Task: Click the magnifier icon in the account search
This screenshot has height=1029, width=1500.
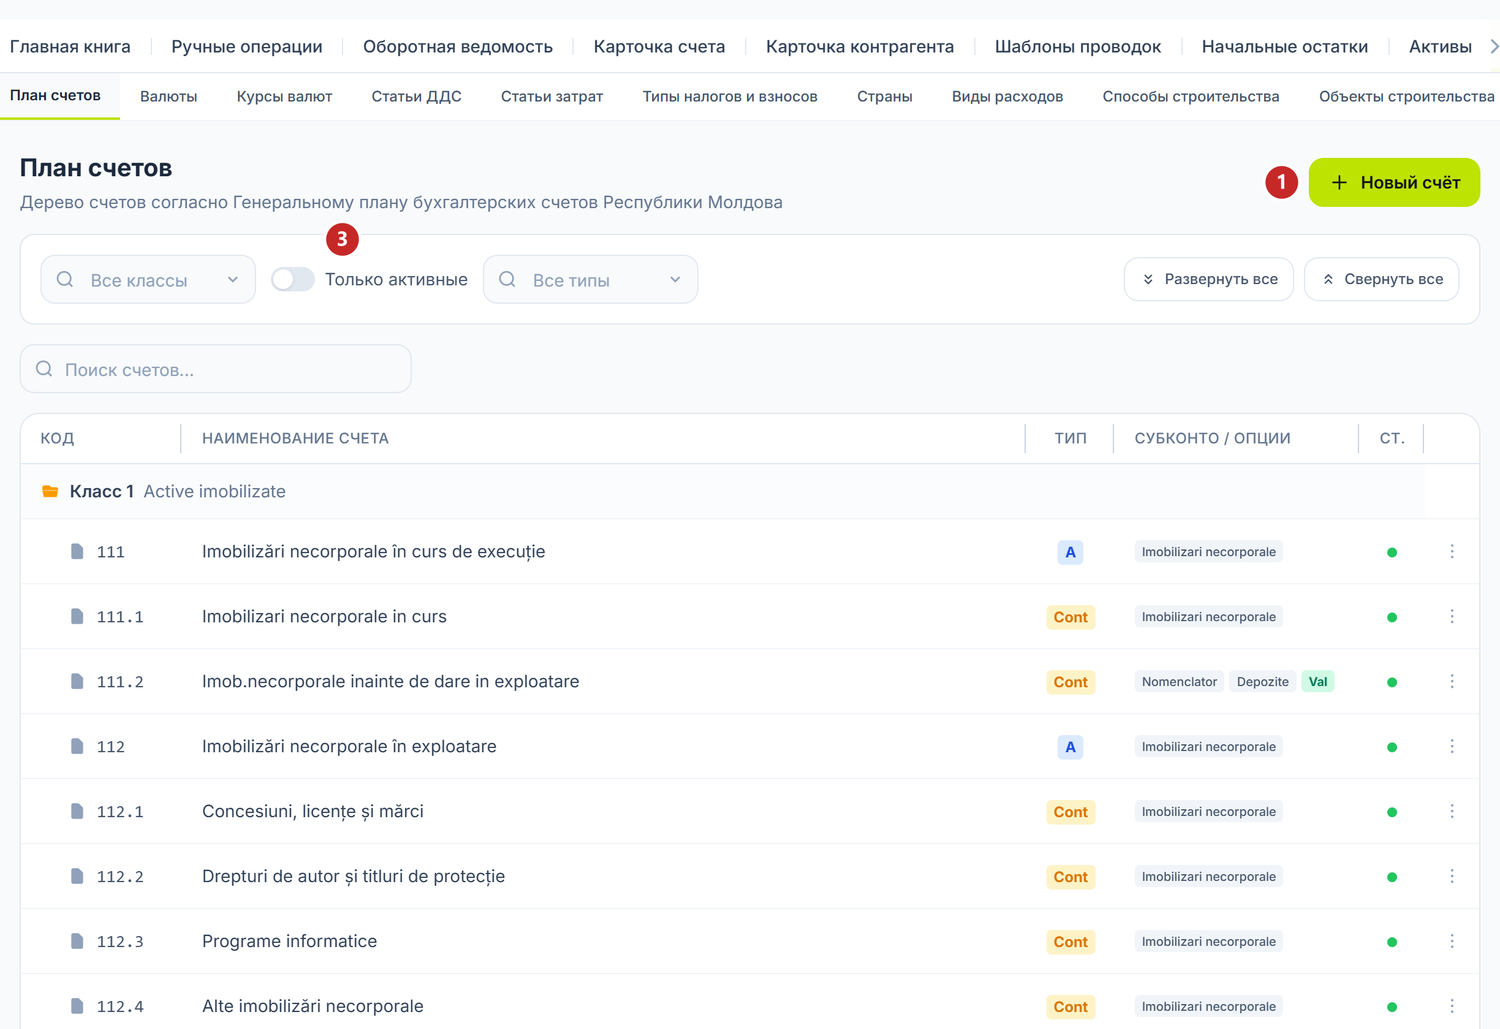Action: point(44,369)
